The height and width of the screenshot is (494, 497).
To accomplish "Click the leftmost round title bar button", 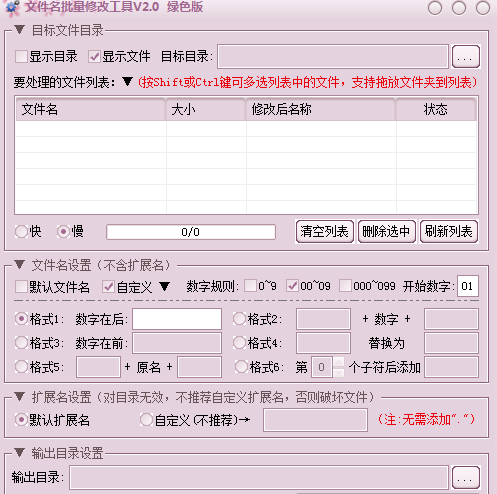I will 435,8.
